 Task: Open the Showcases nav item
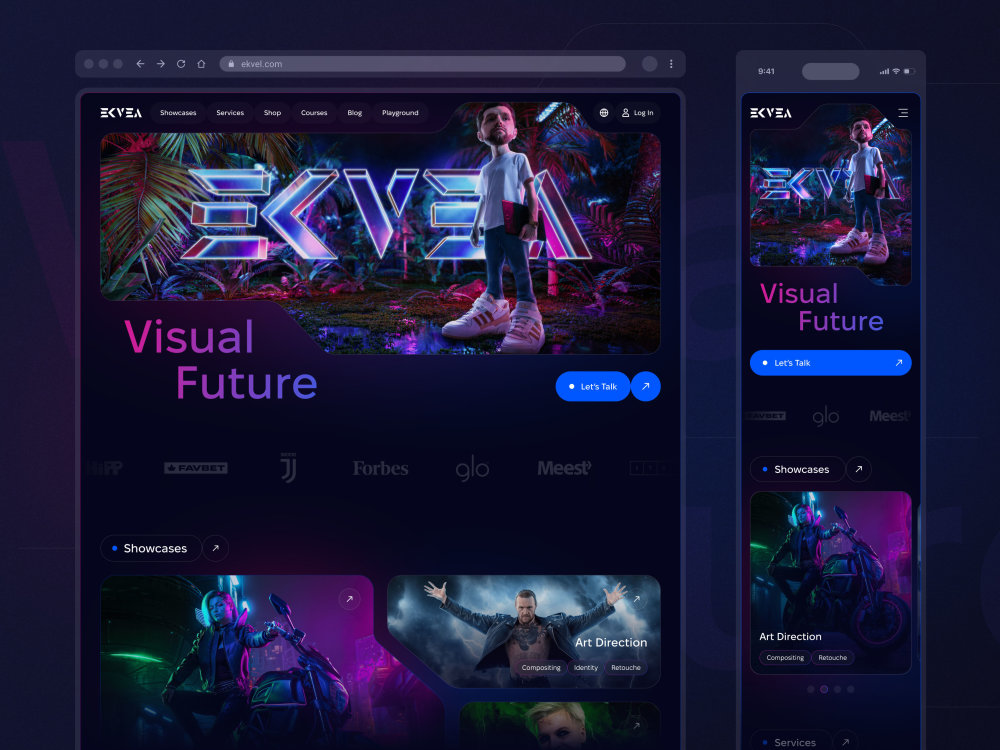(x=178, y=113)
